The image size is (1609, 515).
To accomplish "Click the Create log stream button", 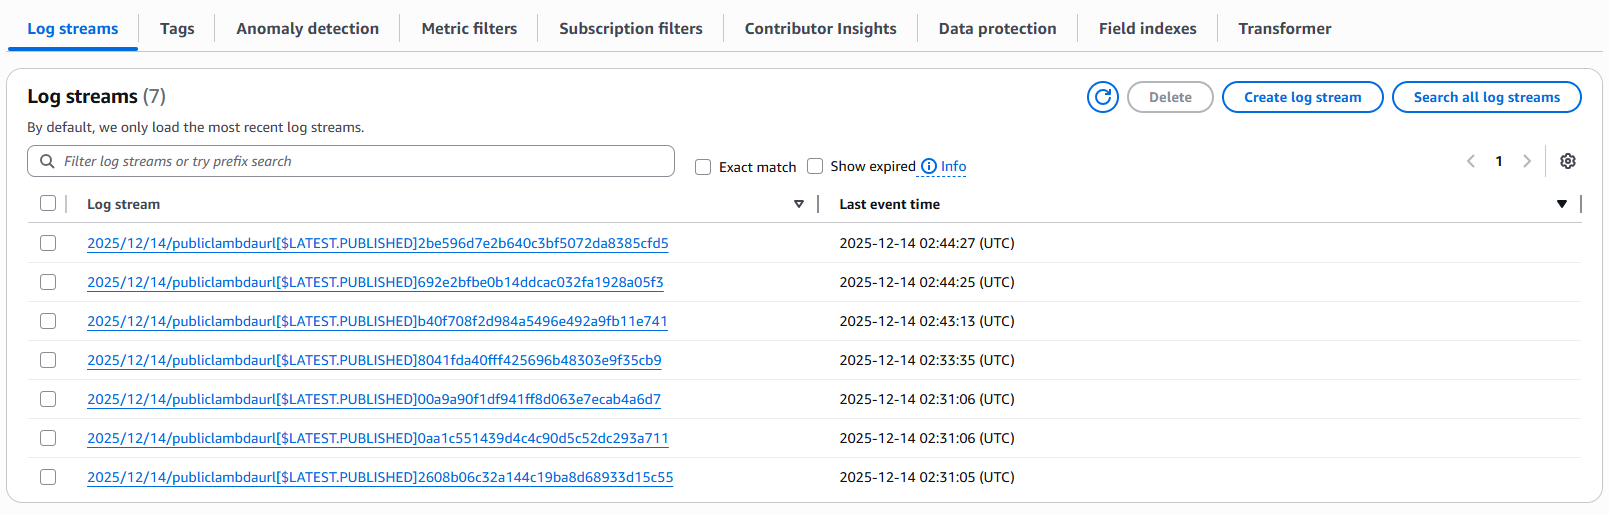I will tap(1302, 97).
